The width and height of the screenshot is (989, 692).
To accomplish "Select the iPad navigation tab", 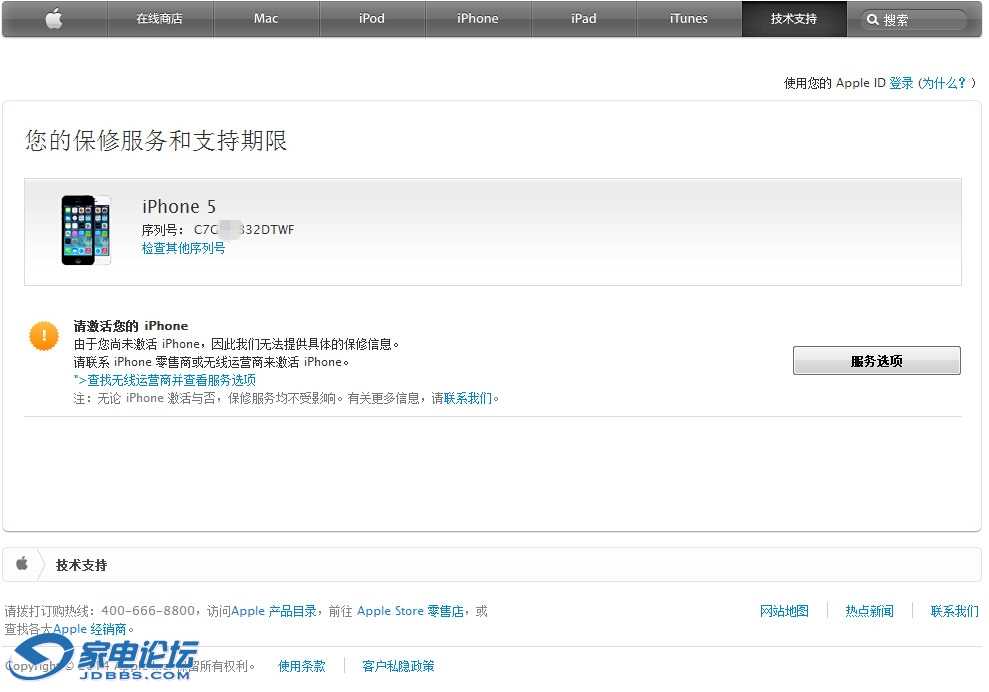I will (x=584, y=19).
